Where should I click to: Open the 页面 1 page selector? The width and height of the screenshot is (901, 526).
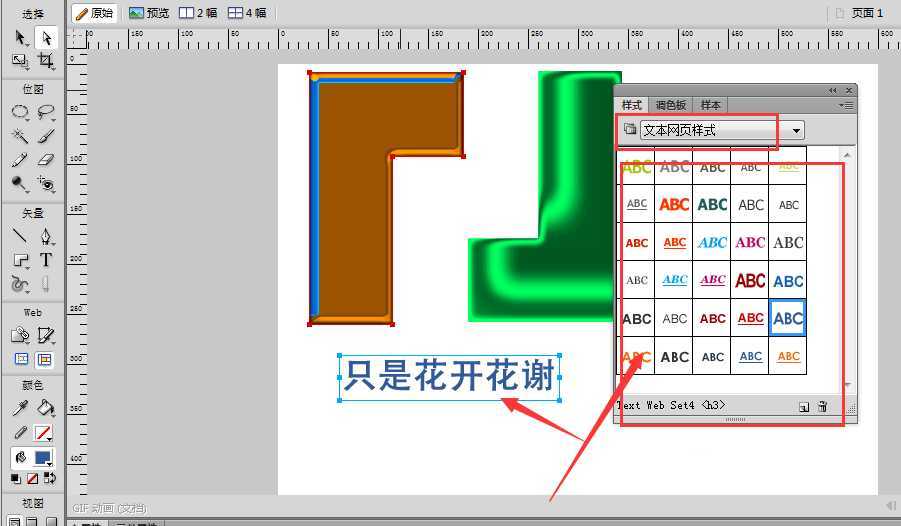pos(860,13)
